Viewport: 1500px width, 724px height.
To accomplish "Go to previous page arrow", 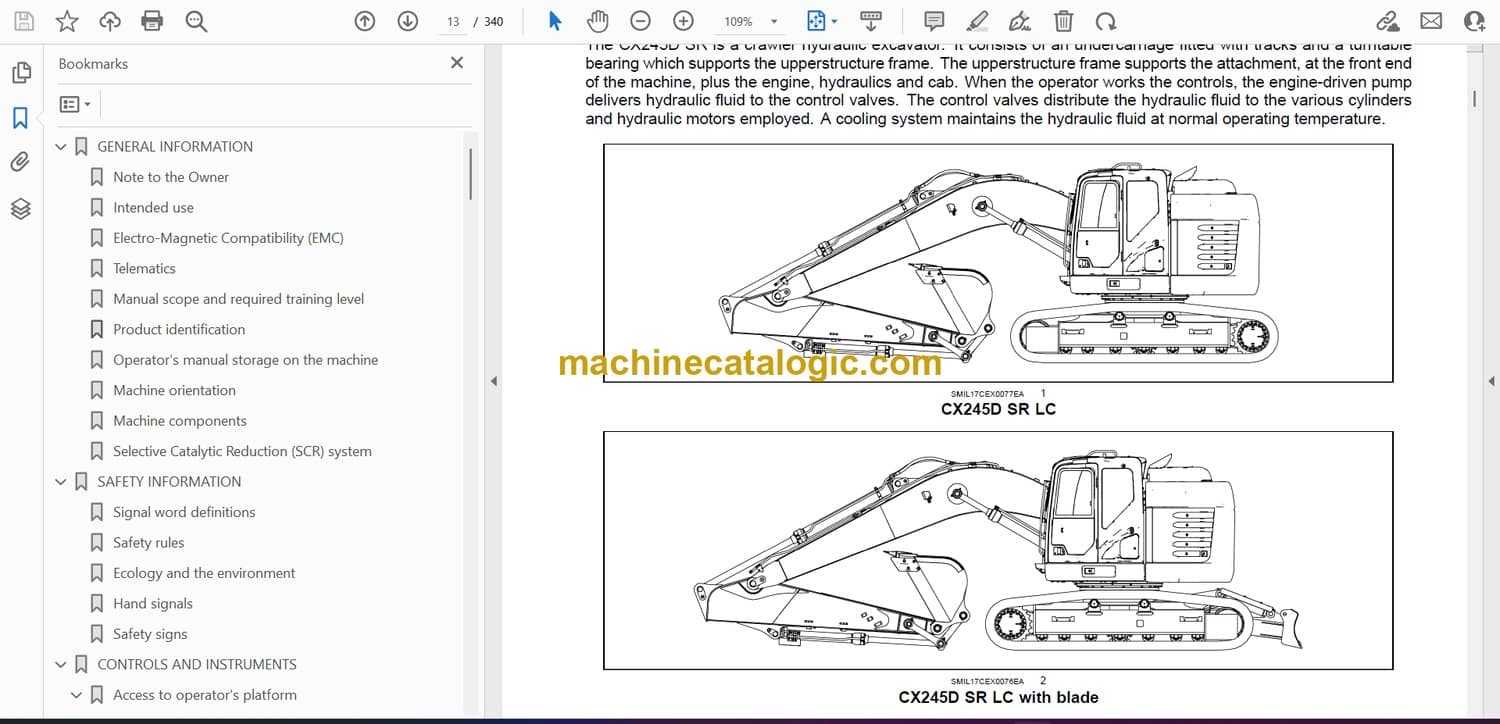I will click(x=365, y=21).
